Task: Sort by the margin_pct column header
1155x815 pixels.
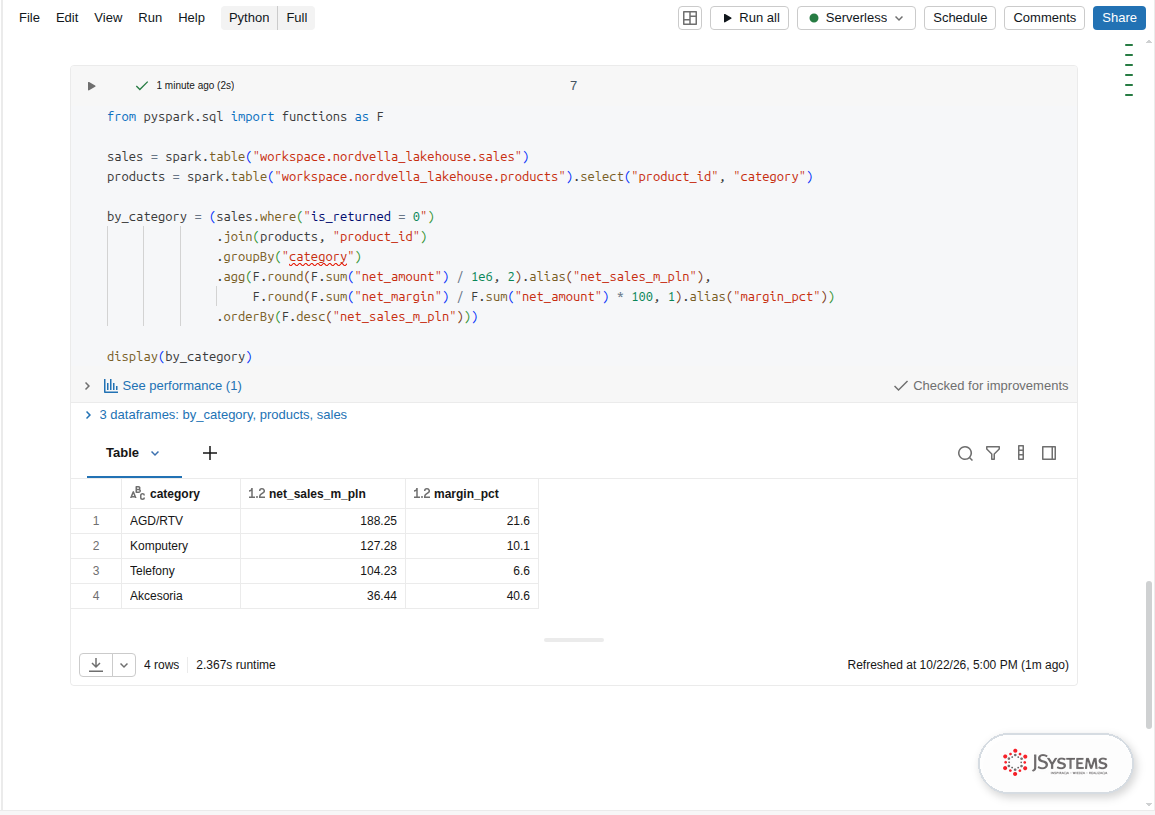Action: click(471, 494)
